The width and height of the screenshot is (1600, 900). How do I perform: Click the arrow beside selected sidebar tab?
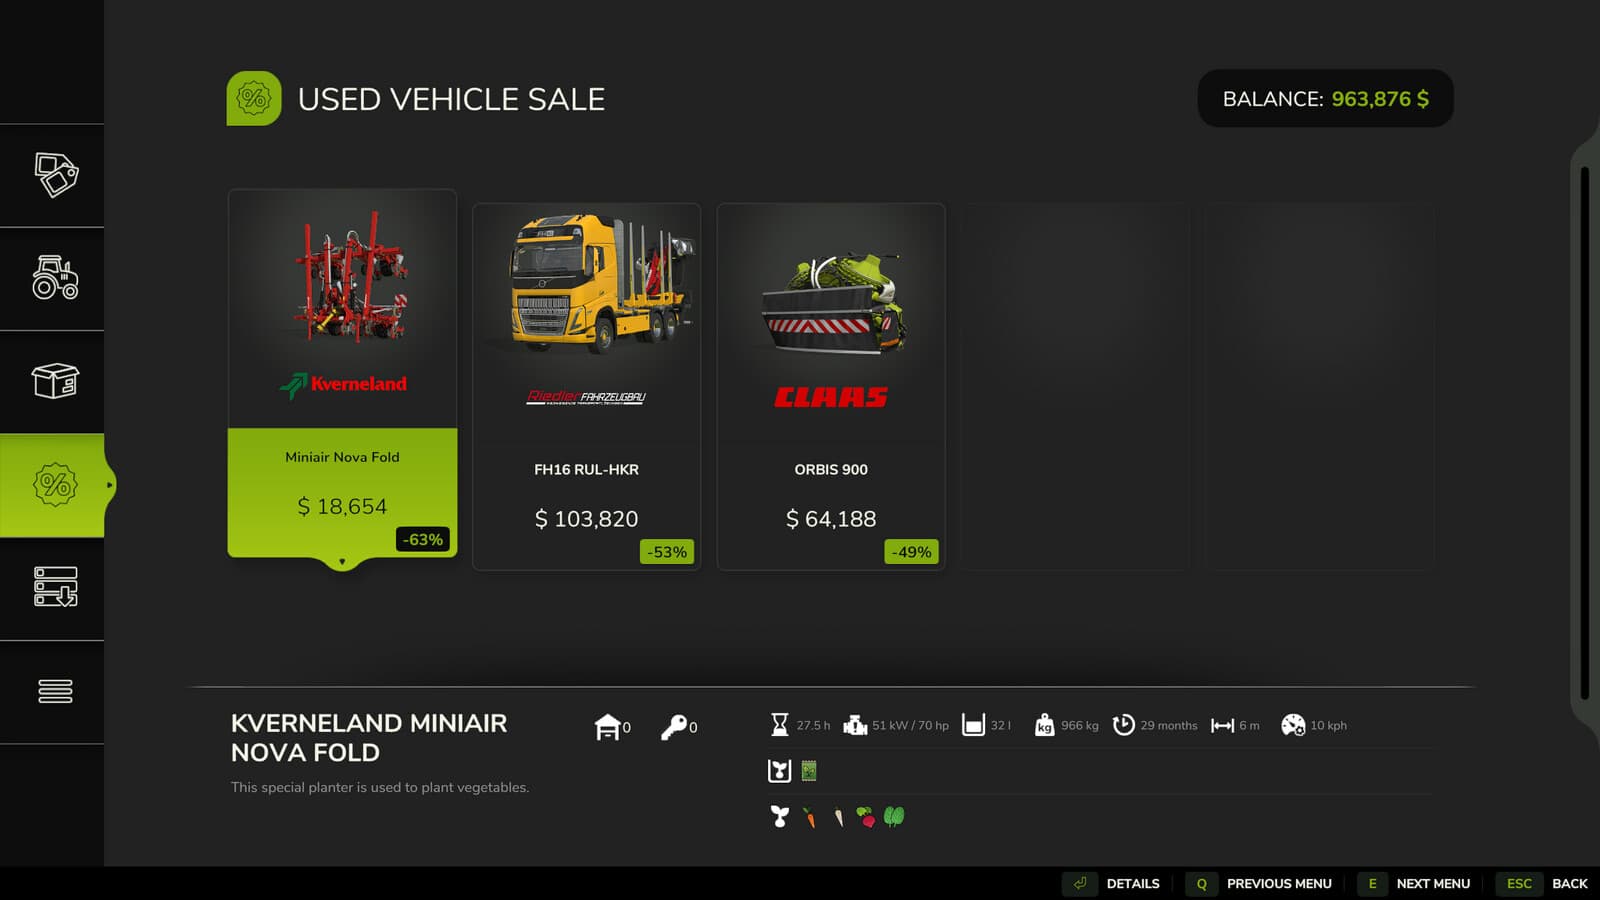point(110,485)
